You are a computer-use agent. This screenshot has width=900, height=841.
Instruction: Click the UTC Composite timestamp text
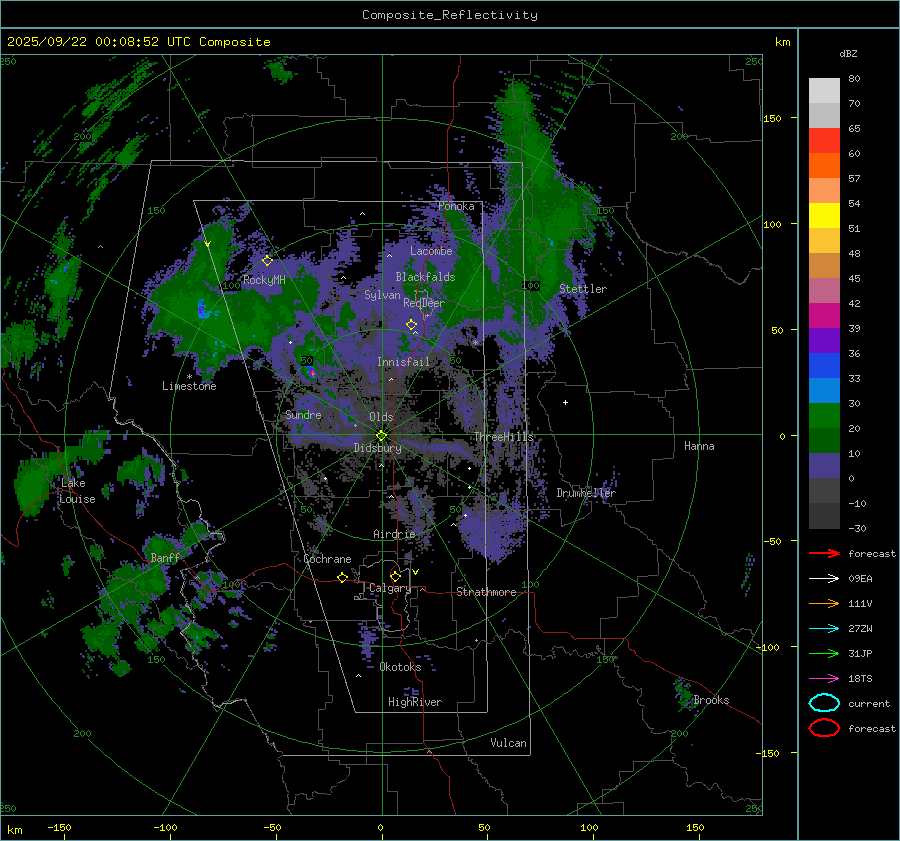coord(139,42)
